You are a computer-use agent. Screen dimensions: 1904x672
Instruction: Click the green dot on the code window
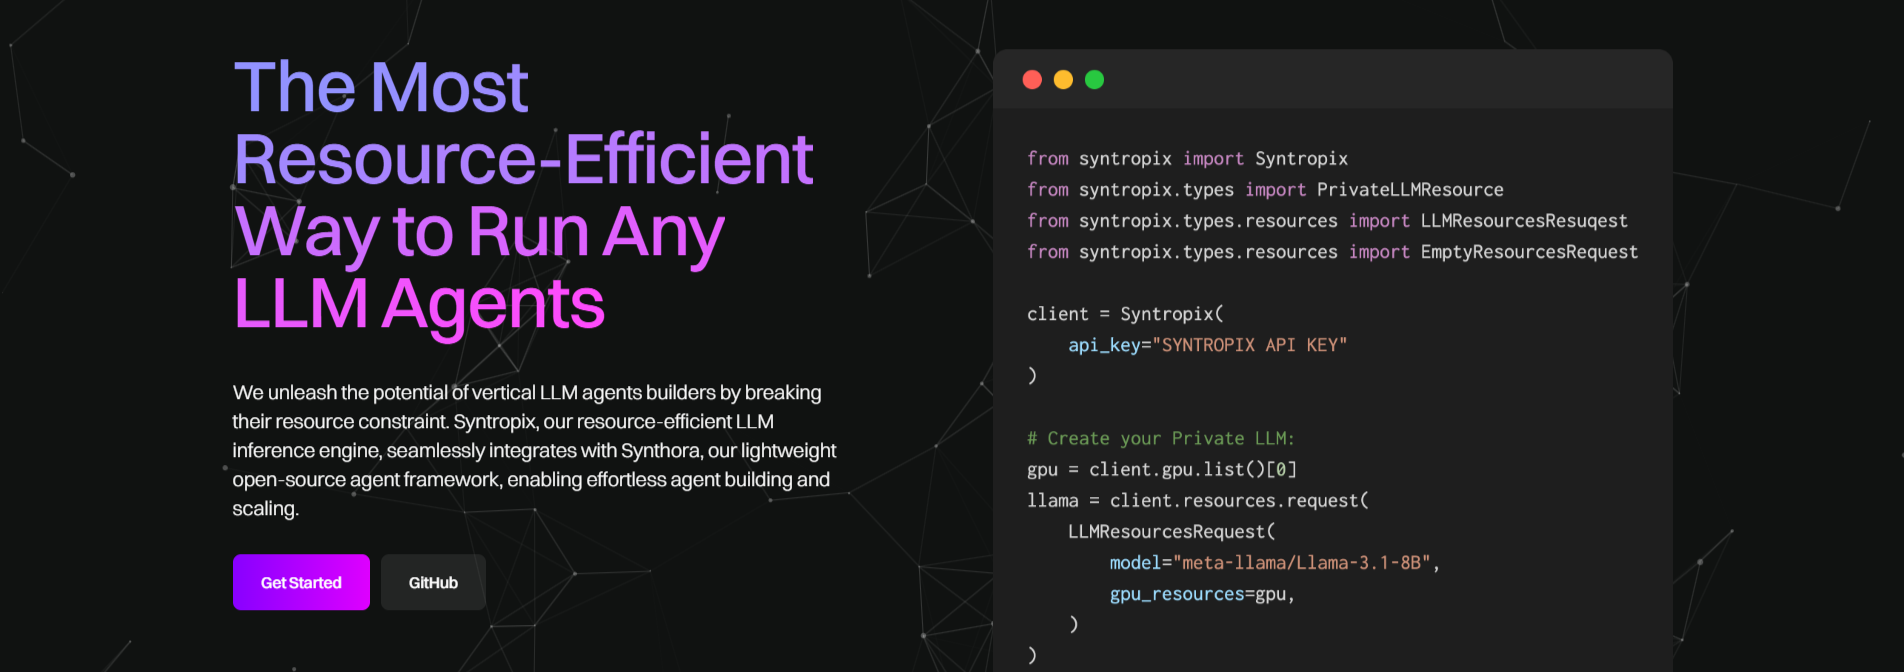click(x=1094, y=80)
